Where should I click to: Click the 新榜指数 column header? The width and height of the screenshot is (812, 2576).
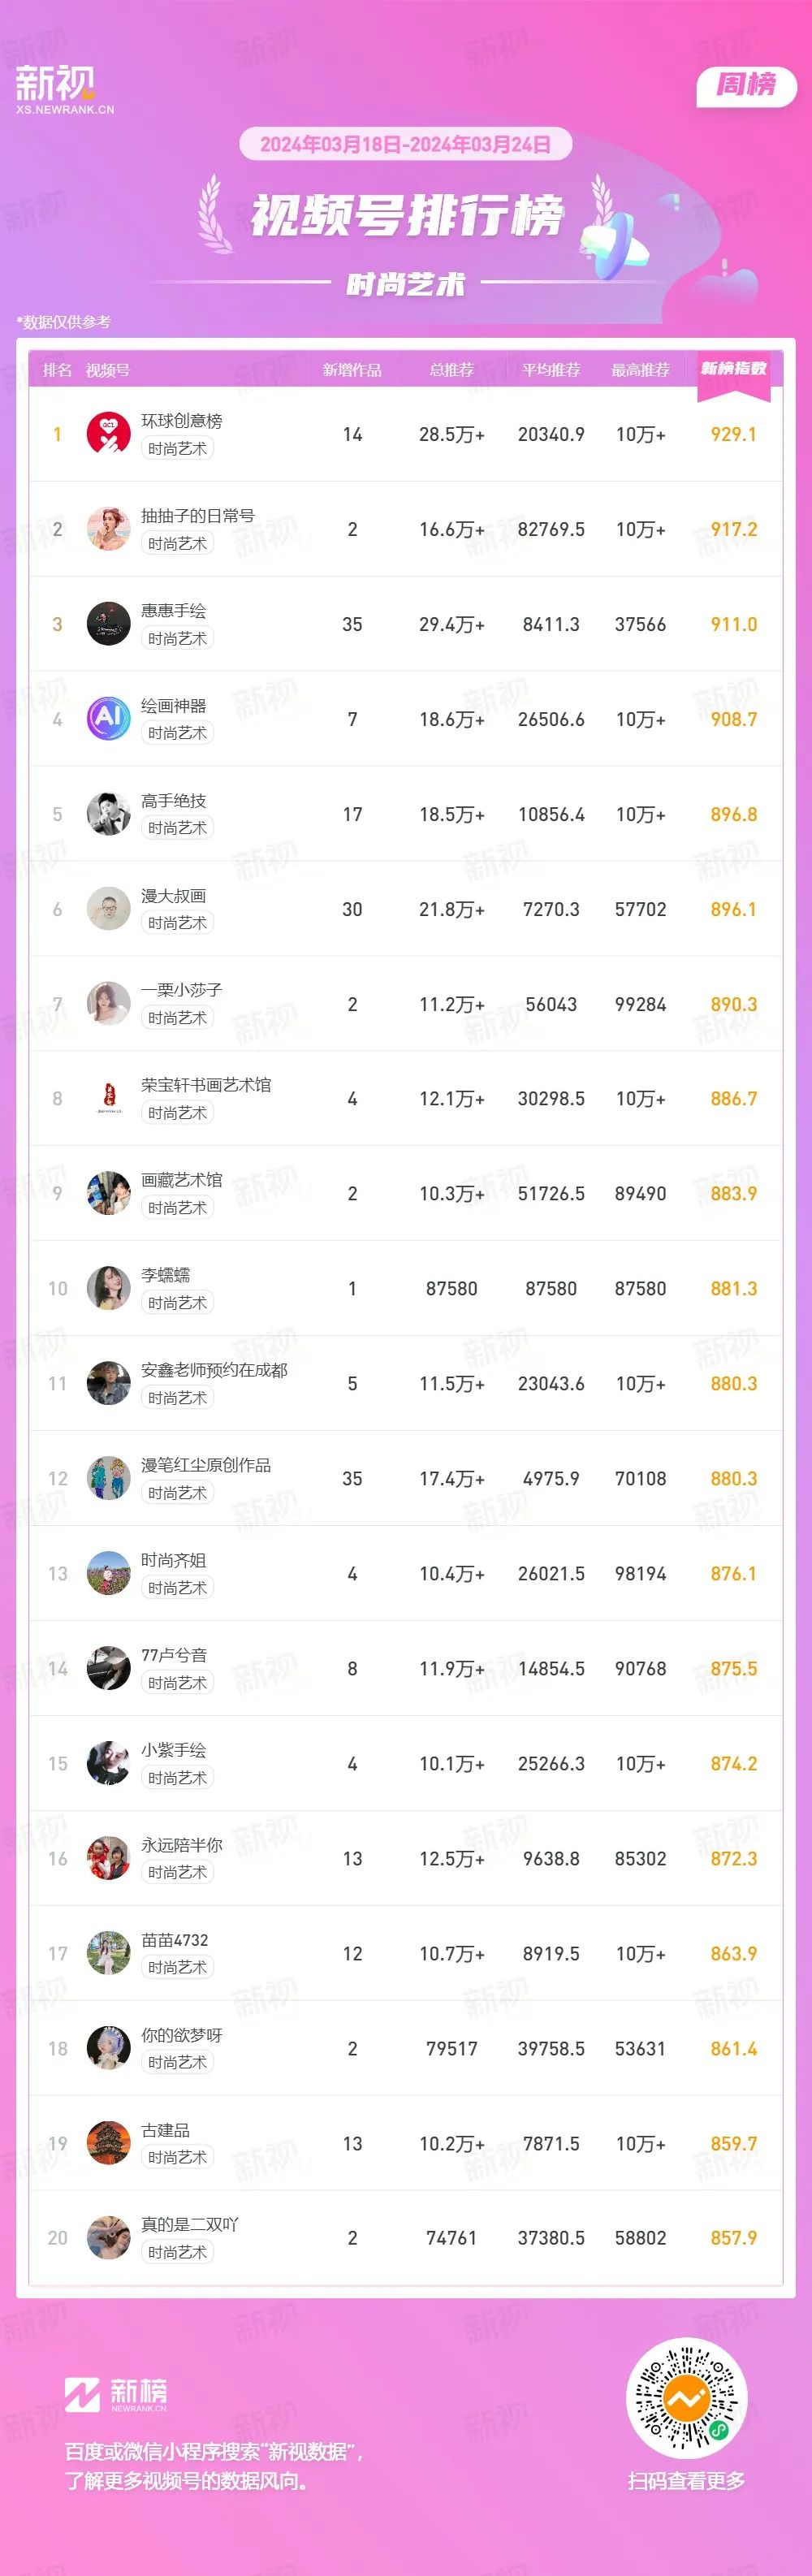733,370
